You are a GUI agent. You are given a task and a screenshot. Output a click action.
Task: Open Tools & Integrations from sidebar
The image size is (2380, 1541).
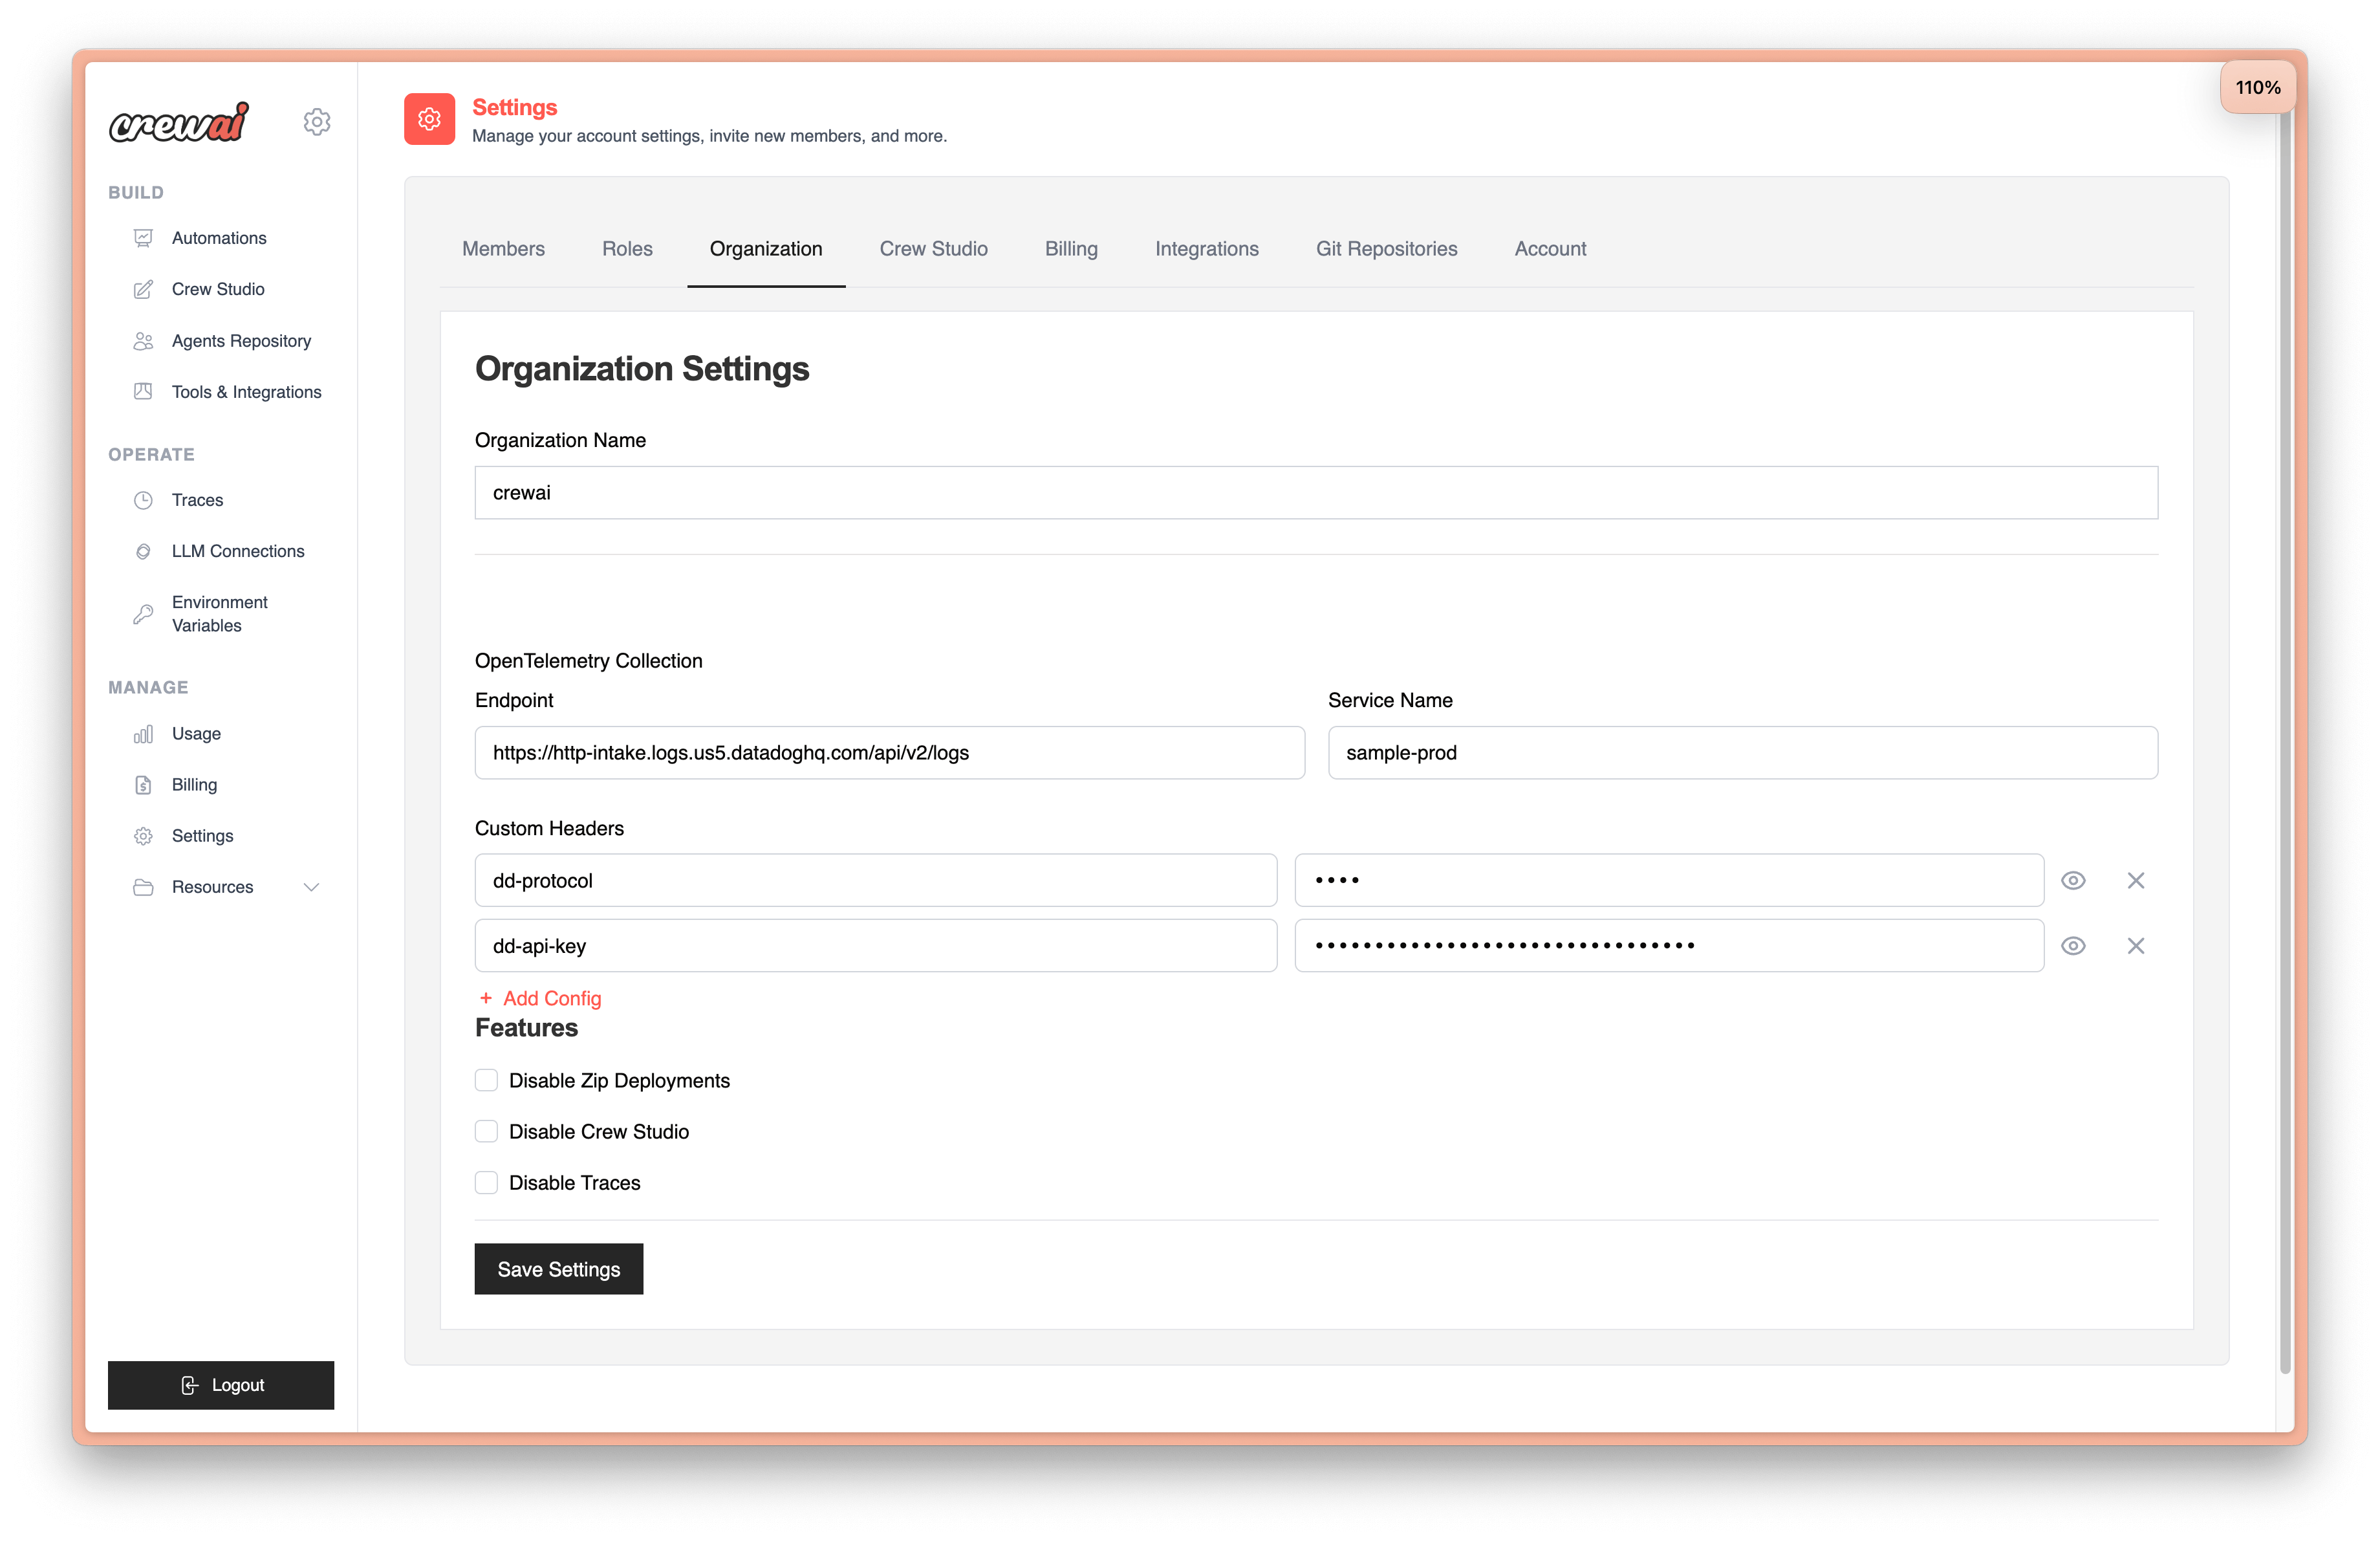245,391
